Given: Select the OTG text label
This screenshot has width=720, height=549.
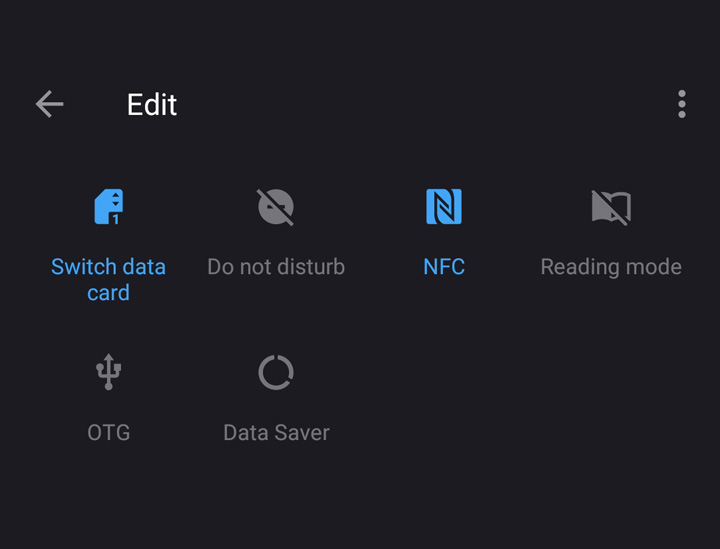Looking at the screenshot, I should tap(109, 432).
